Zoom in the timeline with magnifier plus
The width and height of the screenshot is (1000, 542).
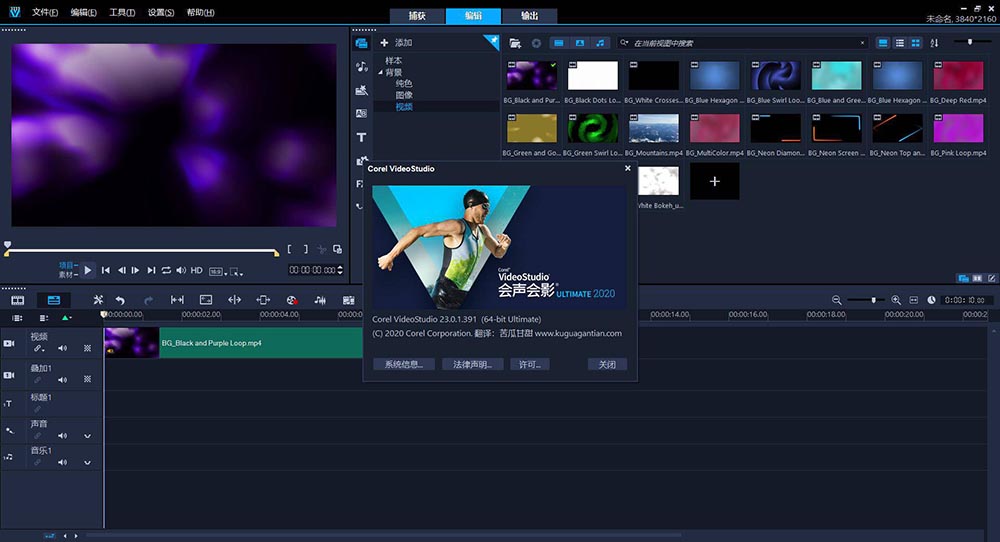coord(895,300)
